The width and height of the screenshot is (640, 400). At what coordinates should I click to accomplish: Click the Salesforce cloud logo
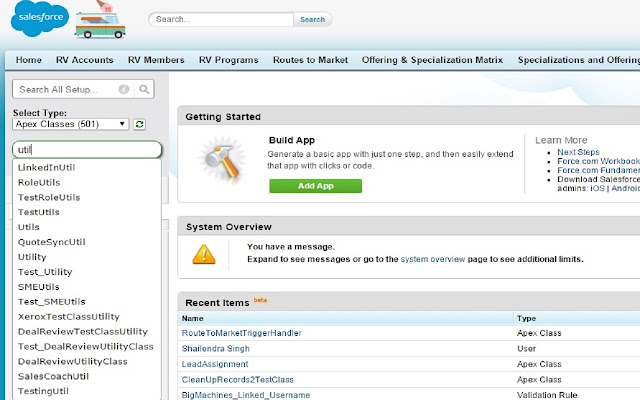[40, 18]
